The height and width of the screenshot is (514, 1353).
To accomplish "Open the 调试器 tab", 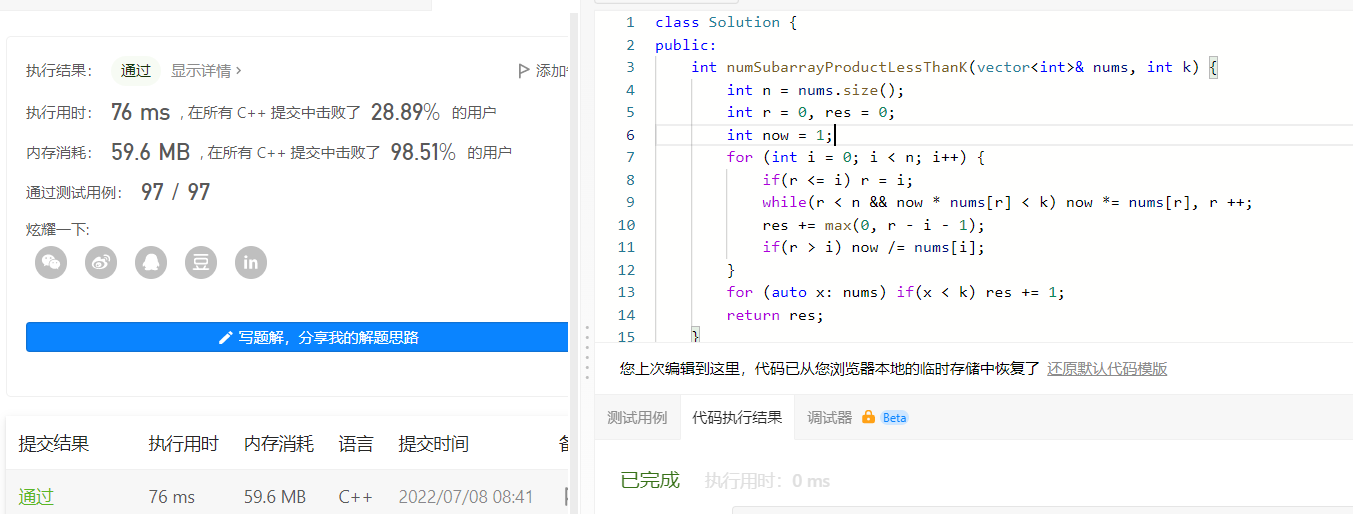I will click(x=830, y=417).
